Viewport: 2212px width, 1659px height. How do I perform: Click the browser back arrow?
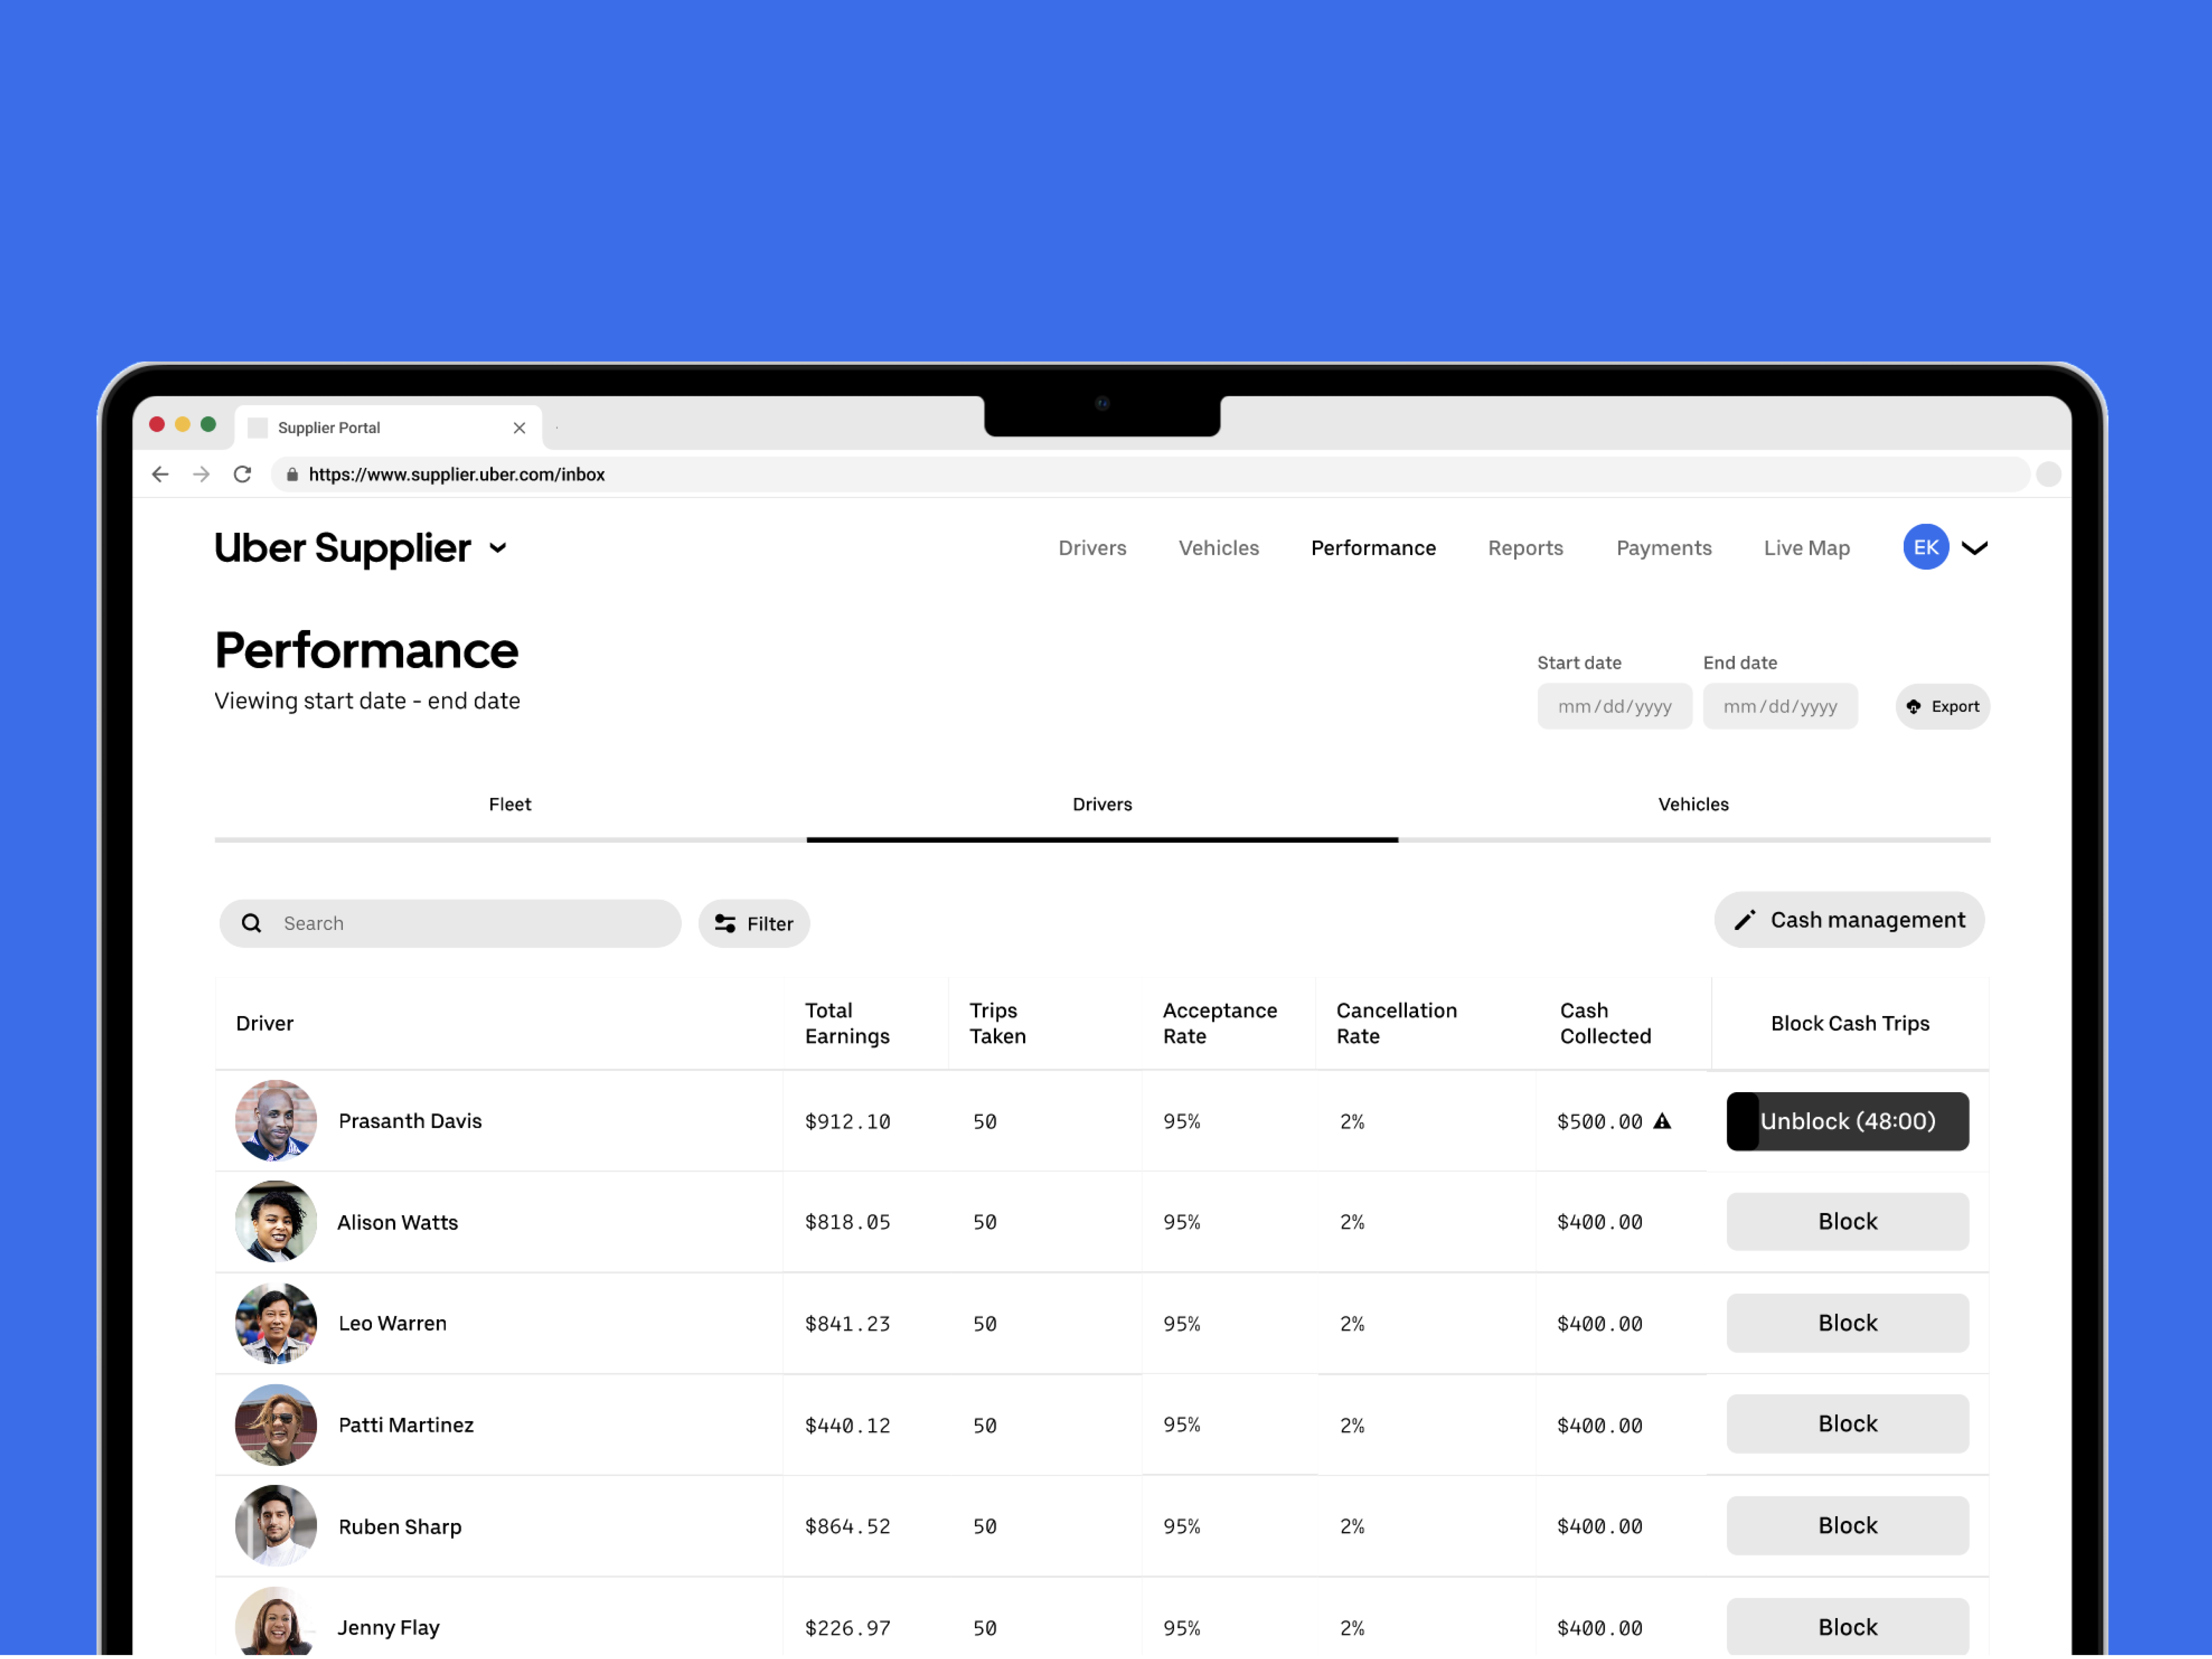point(160,475)
